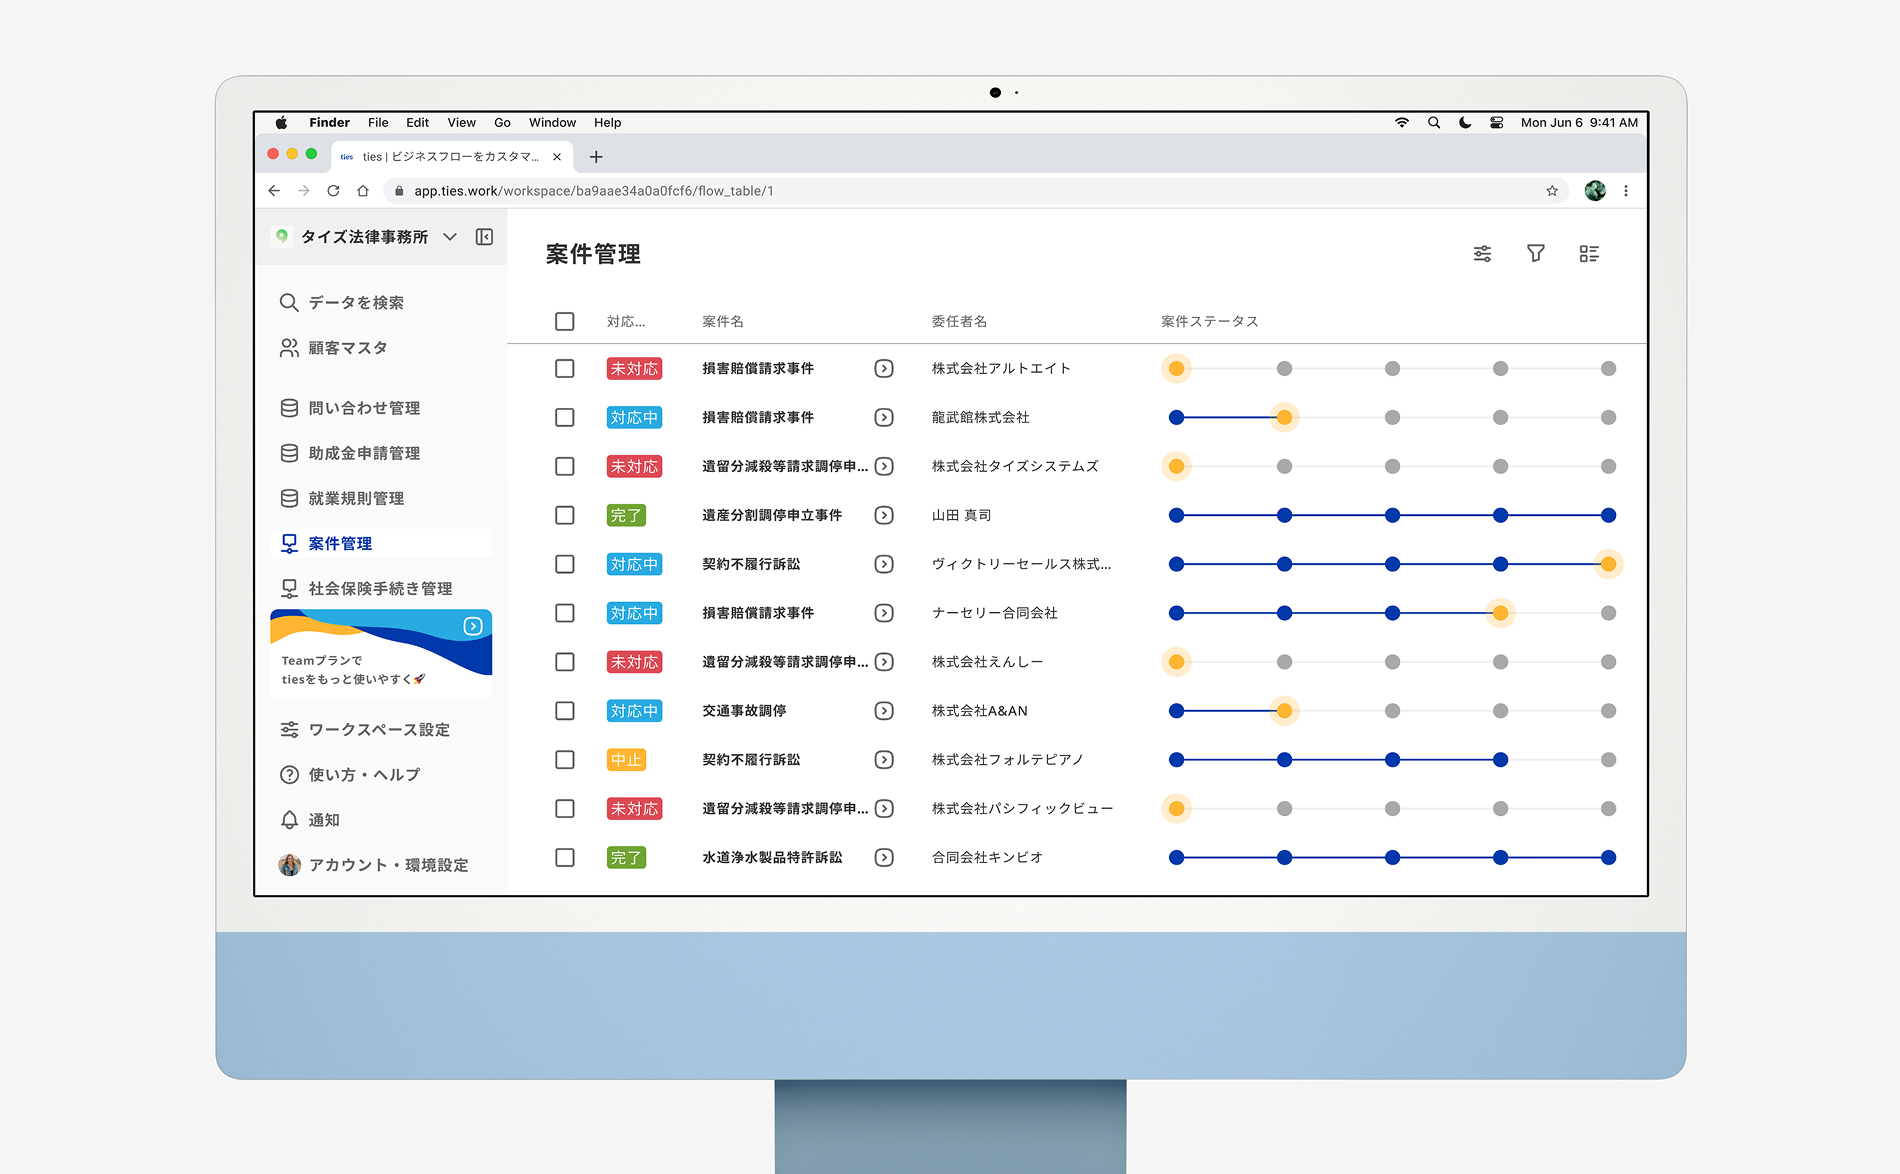The width and height of the screenshot is (1900, 1174).
Task: Open macOS Spotlight search icon
Action: coord(1434,123)
